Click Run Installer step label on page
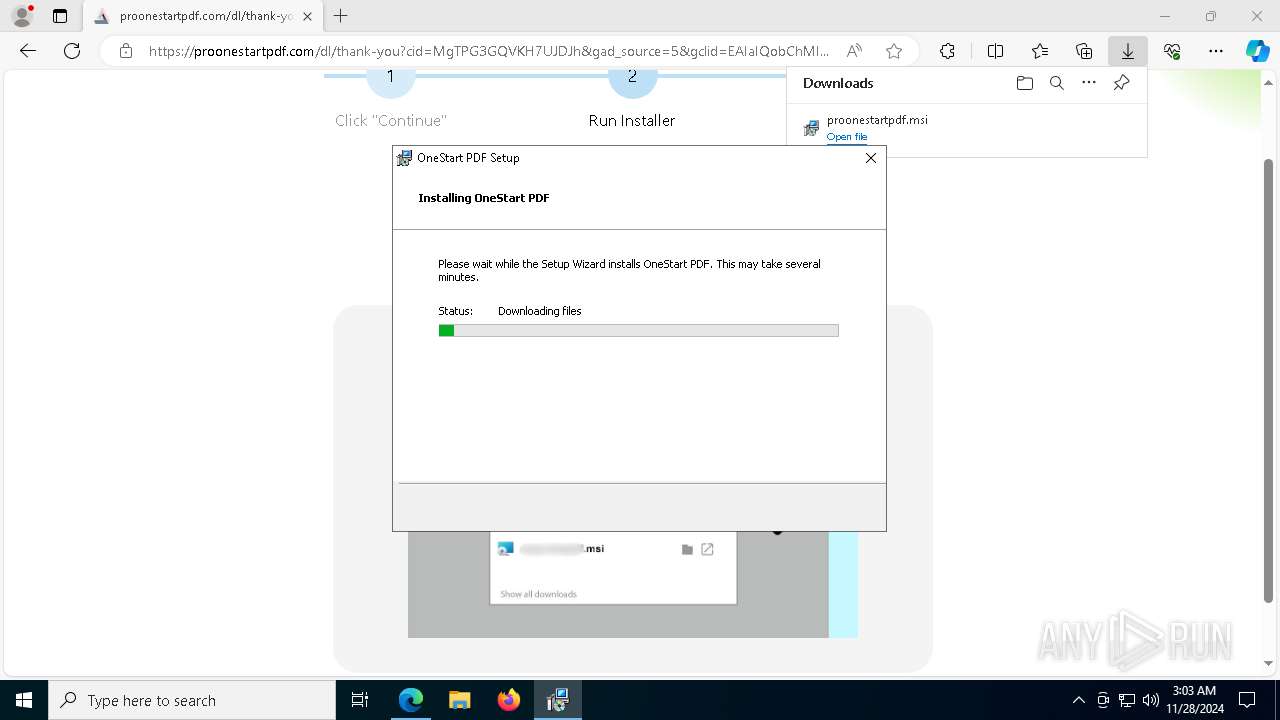The height and width of the screenshot is (720, 1280). 632,120
